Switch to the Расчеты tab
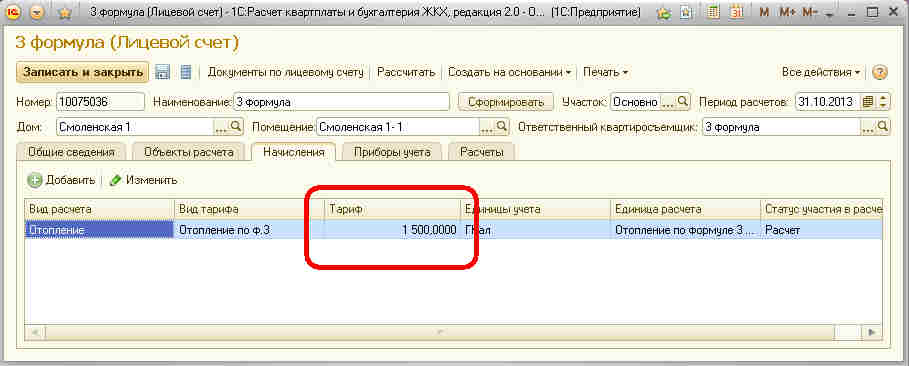The height and width of the screenshot is (366, 909). coord(481,153)
